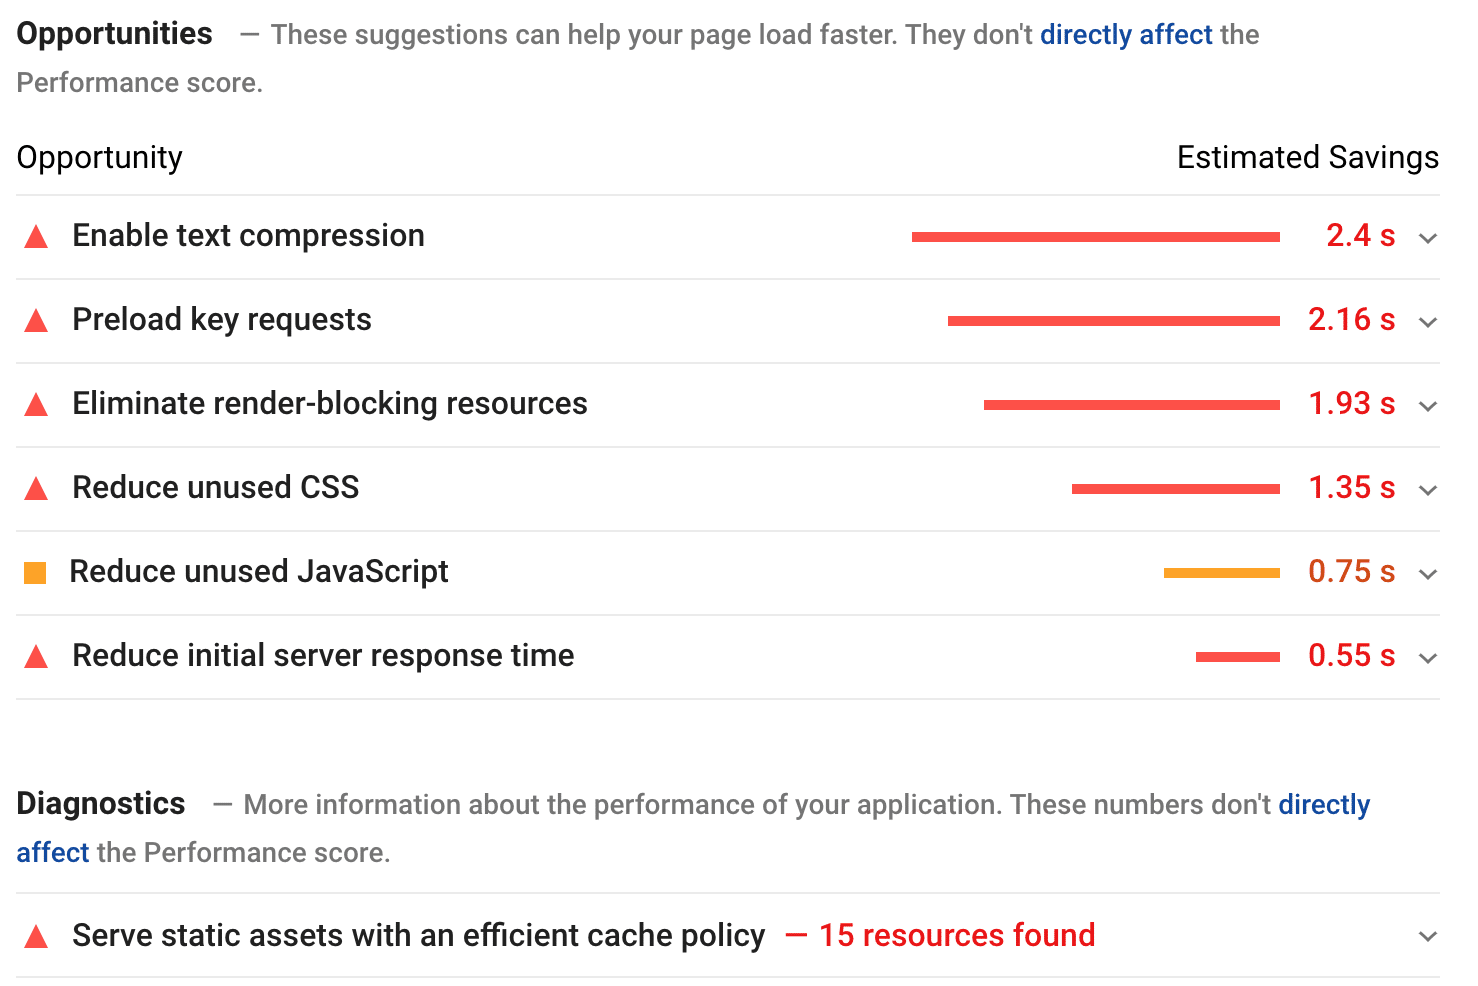Select the warning triangle beside Eliminate render-blocking resources
This screenshot has width=1478, height=986.
36,404
